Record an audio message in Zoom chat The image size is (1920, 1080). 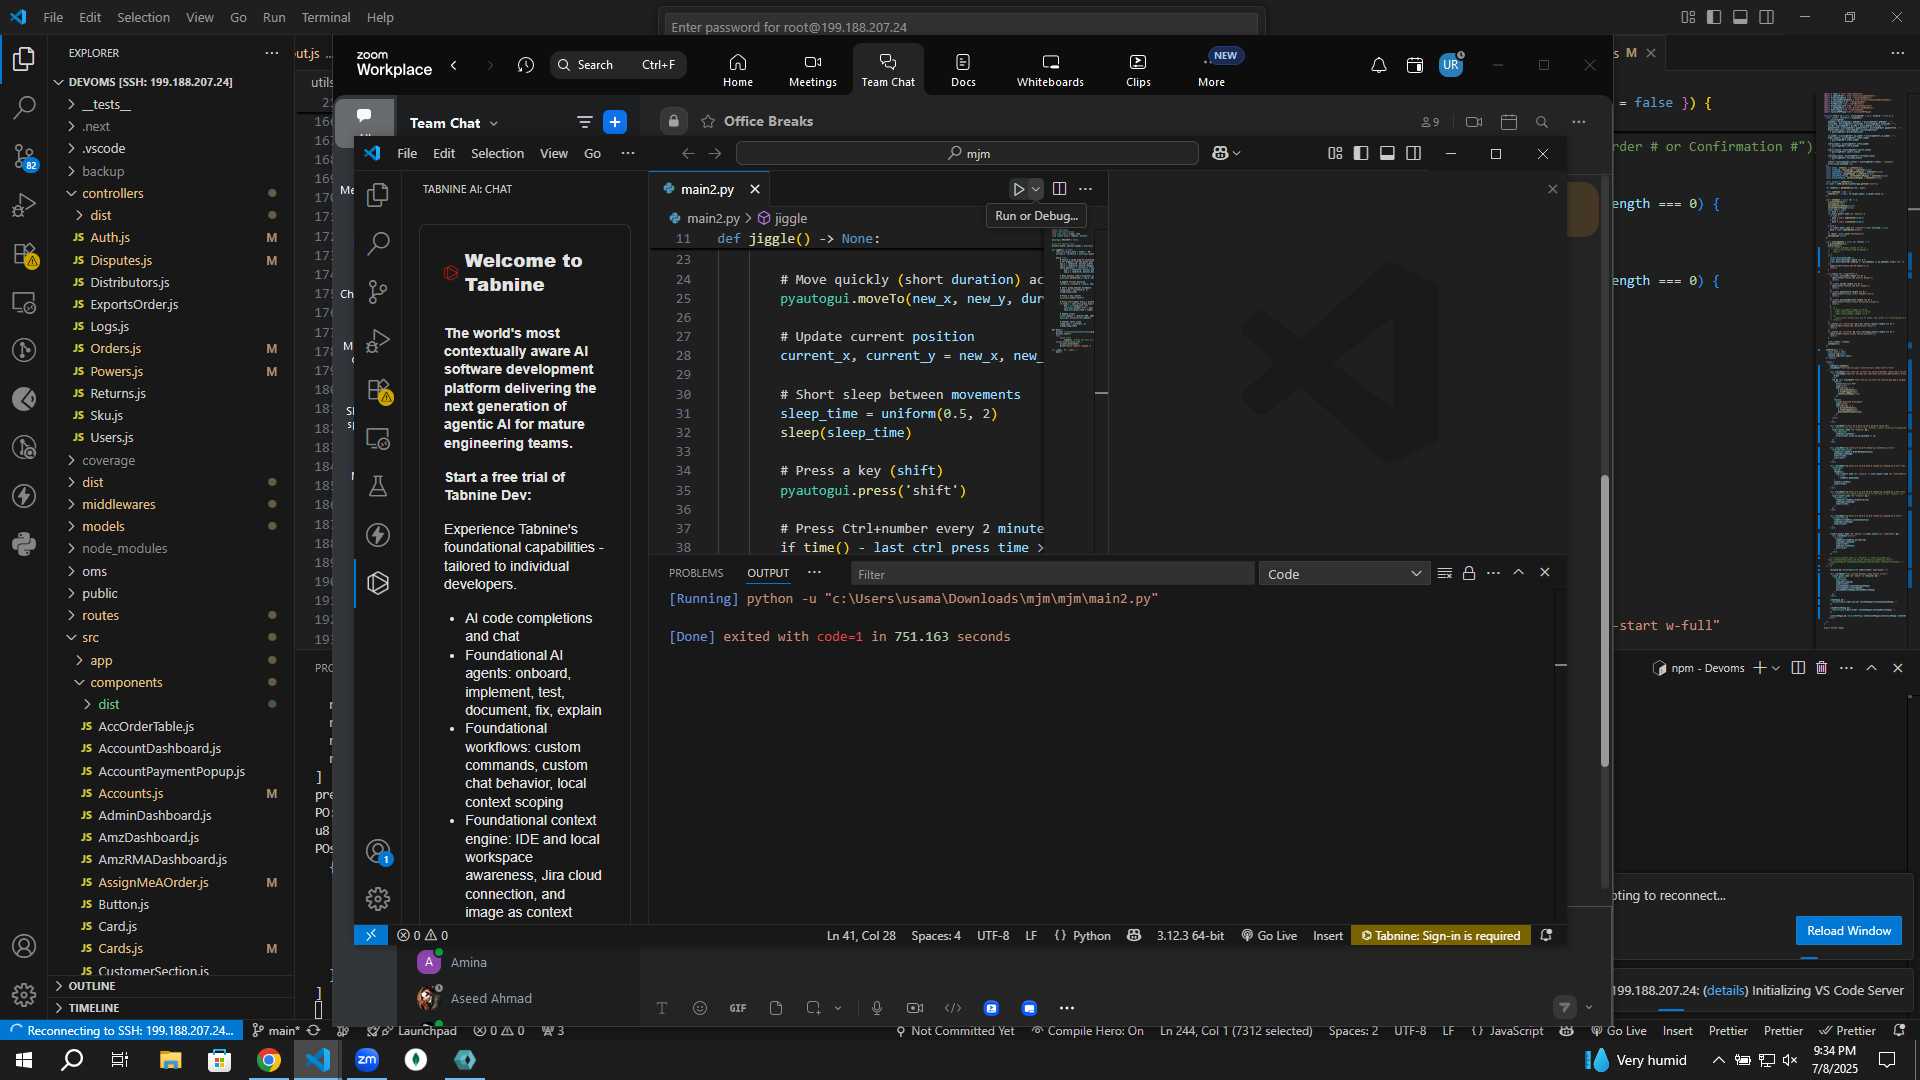tap(877, 1008)
